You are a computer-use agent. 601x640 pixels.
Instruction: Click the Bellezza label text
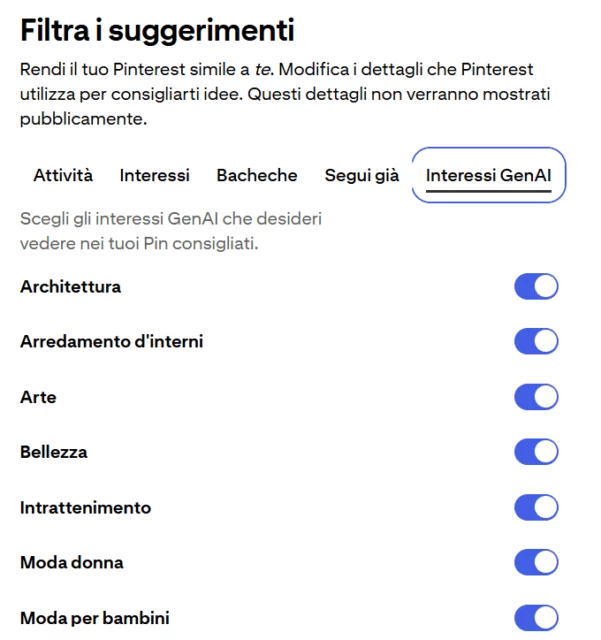[x=54, y=452]
